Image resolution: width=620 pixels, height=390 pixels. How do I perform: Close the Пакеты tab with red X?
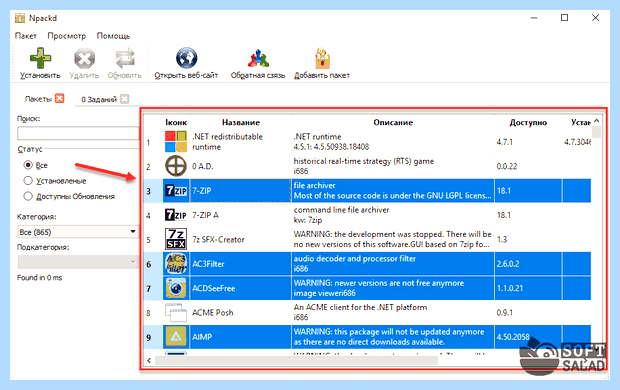point(60,98)
